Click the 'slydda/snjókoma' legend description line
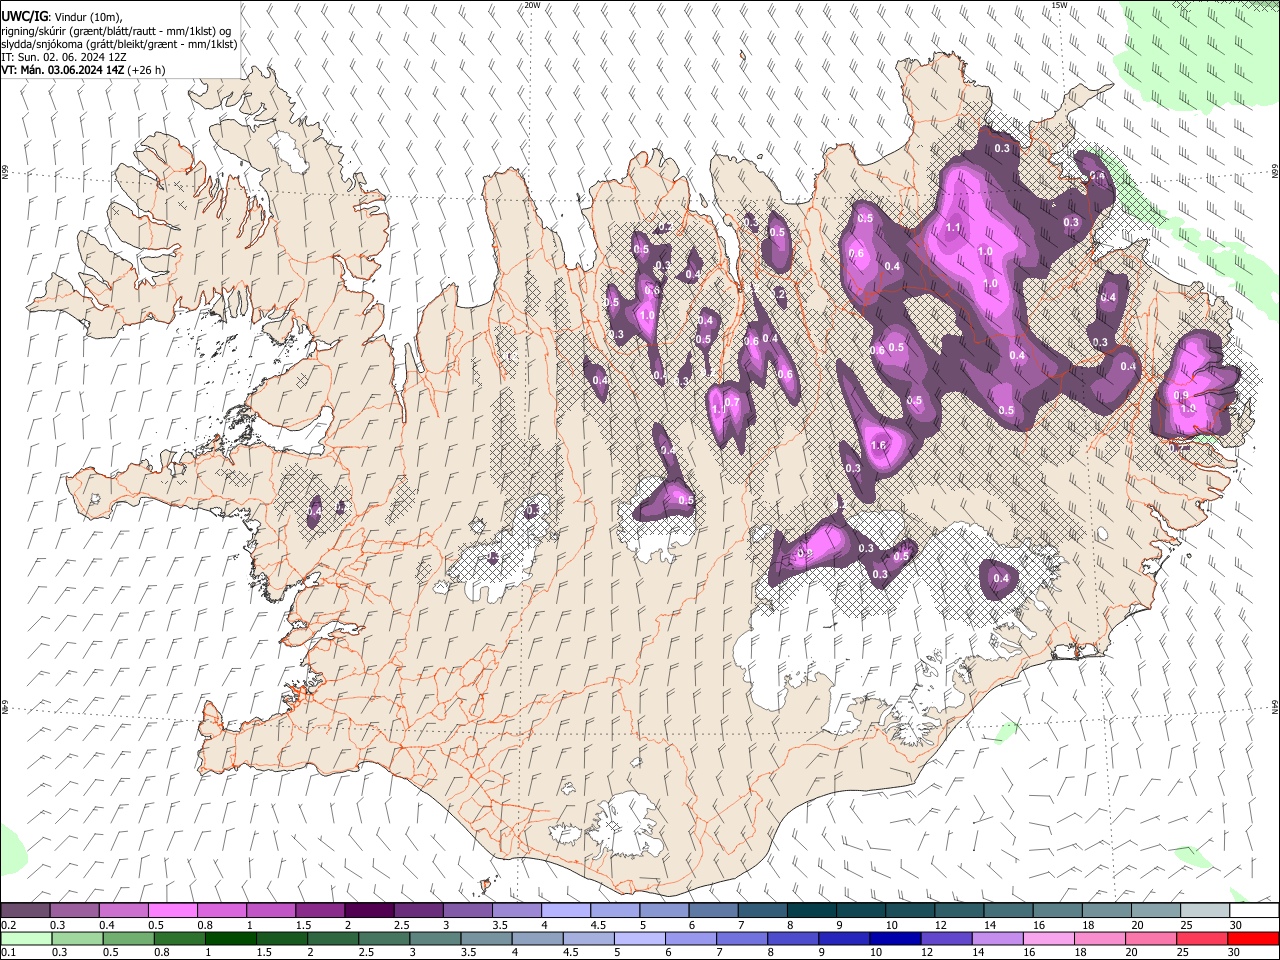The width and height of the screenshot is (1280, 960). (119, 44)
